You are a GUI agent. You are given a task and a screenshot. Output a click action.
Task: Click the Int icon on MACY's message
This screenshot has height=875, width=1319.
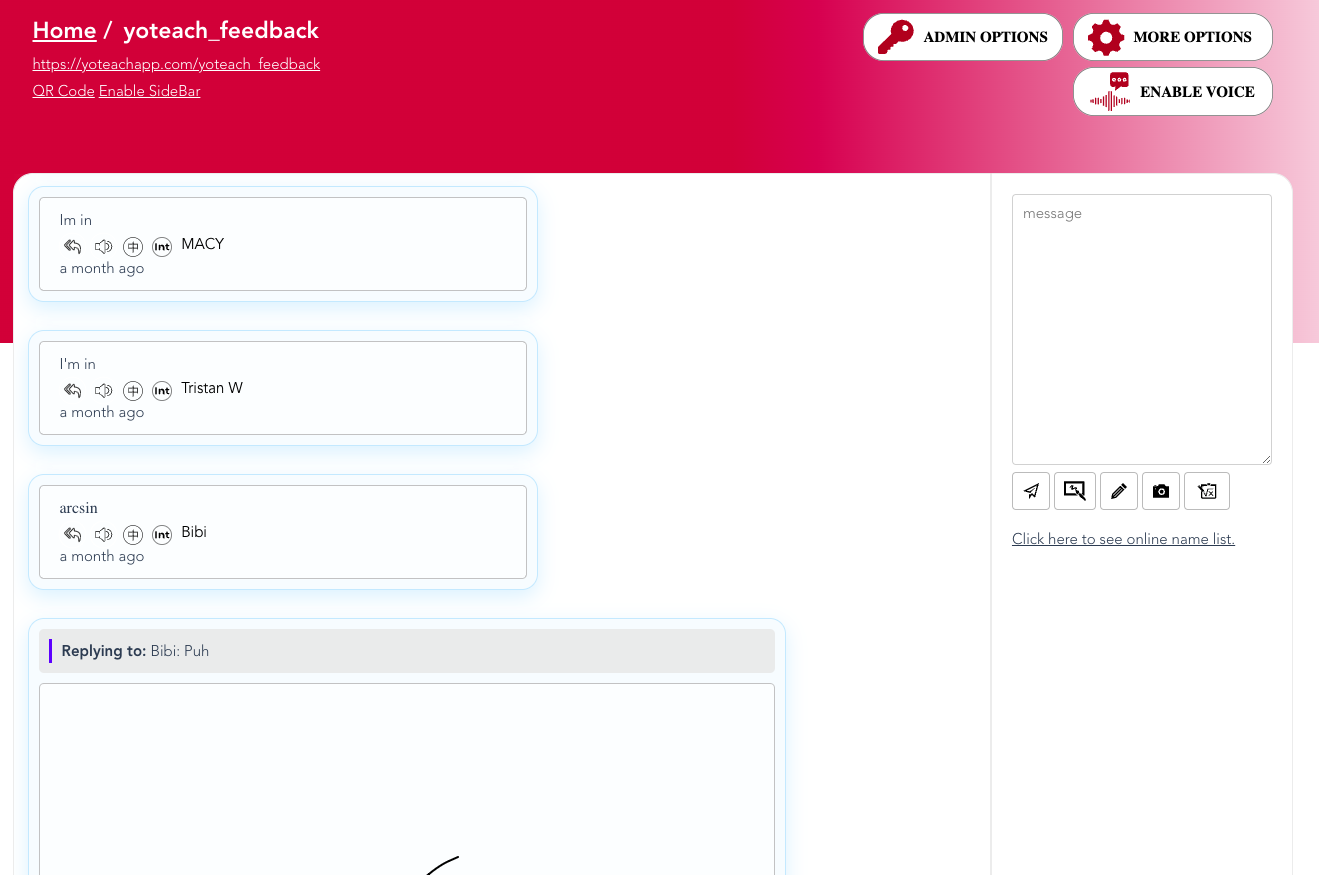pos(162,246)
